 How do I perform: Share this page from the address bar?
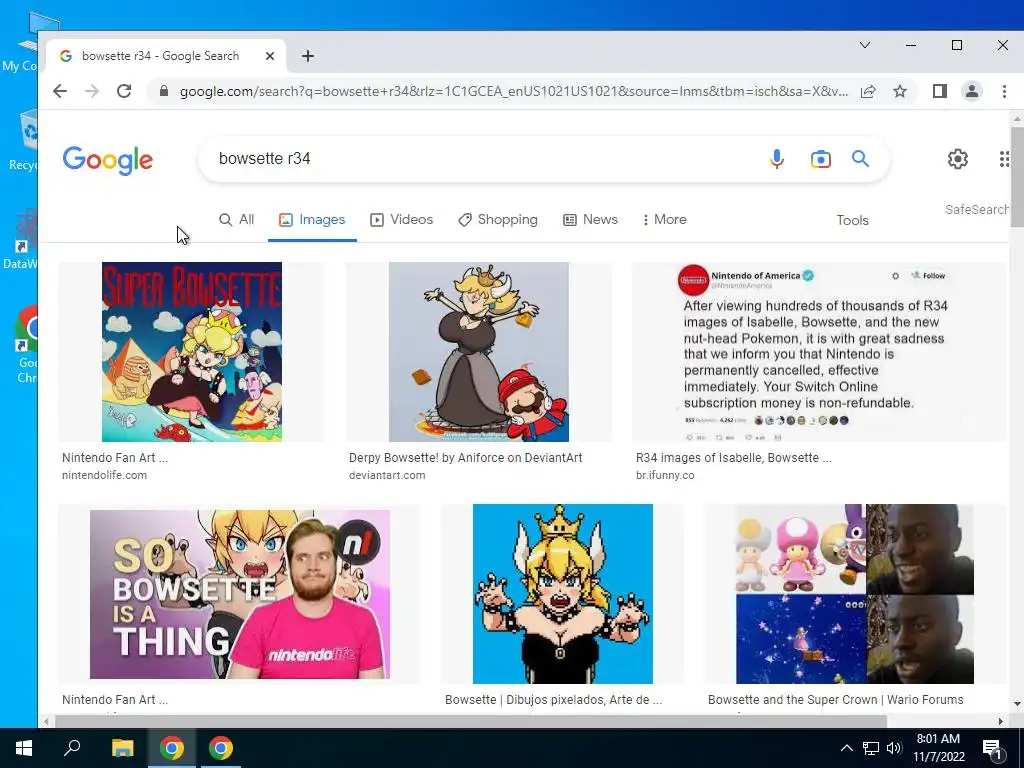pyautogui.click(x=868, y=91)
